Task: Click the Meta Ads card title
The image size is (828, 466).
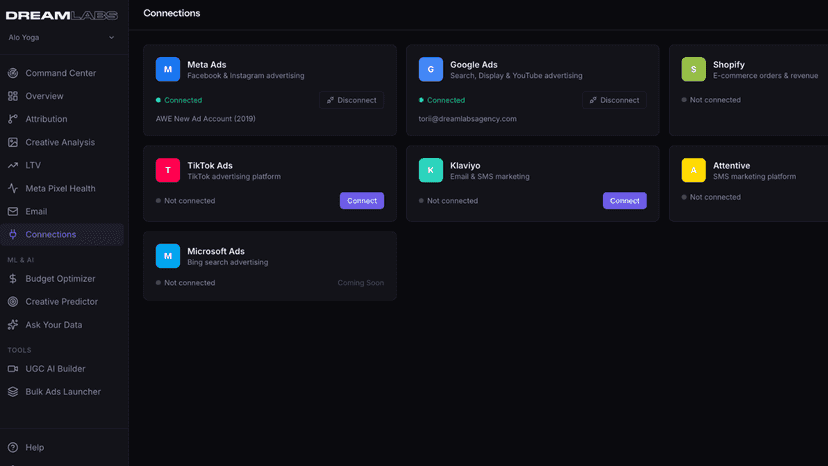Action: tap(206, 64)
